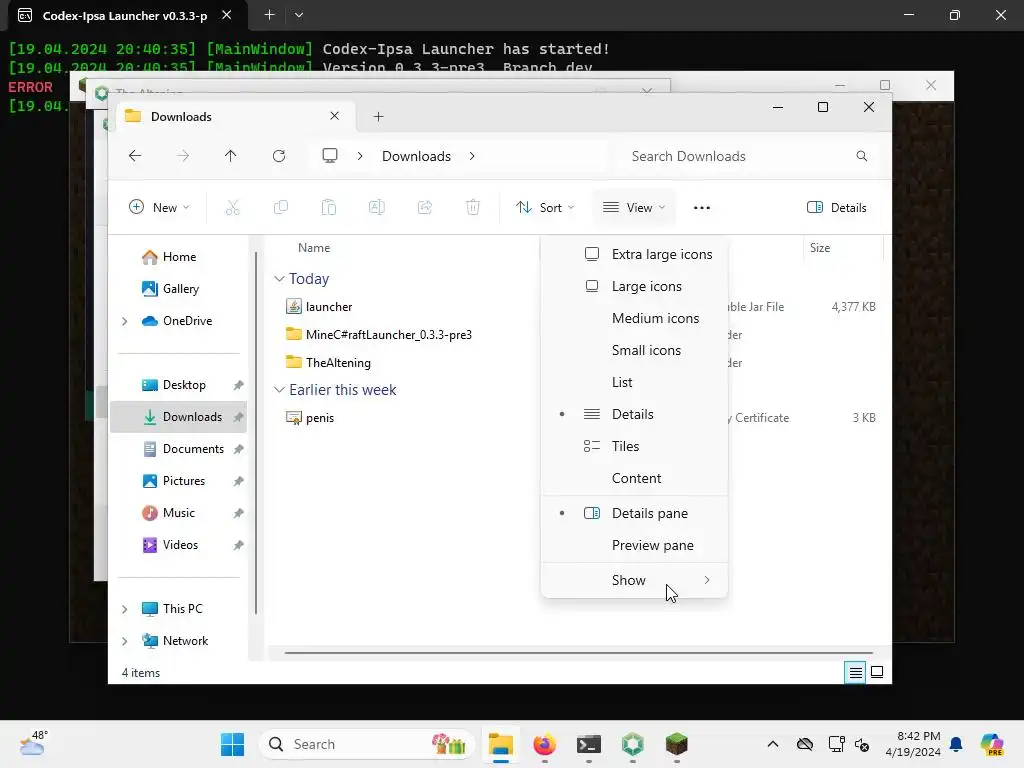Choose Extra large icons view
This screenshot has height=768, width=1024.
coord(635,254)
